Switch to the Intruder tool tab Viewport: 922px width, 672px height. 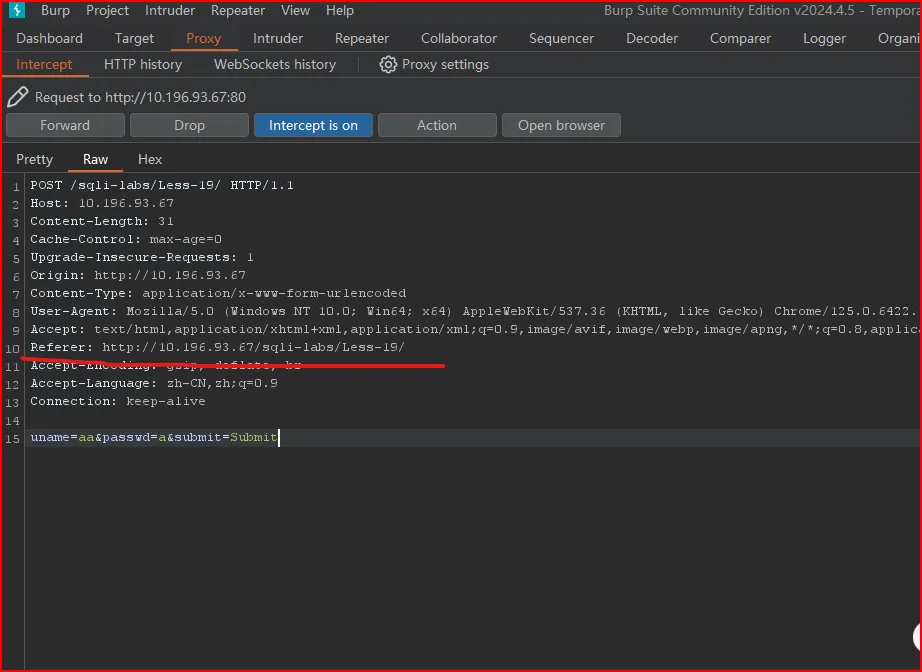[x=278, y=38]
